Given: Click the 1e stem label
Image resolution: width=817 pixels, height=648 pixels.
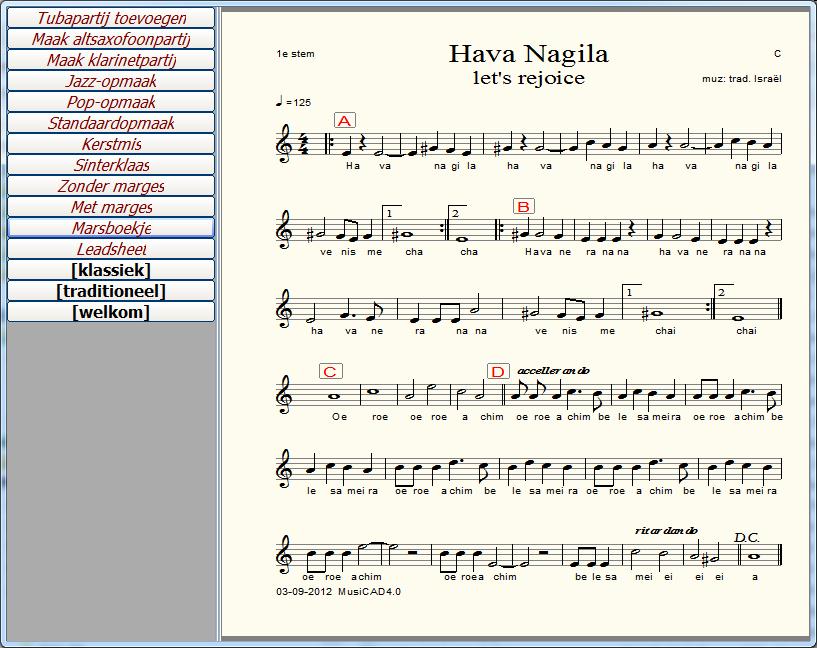Looking at the screenshot, I should coord(295,54).
